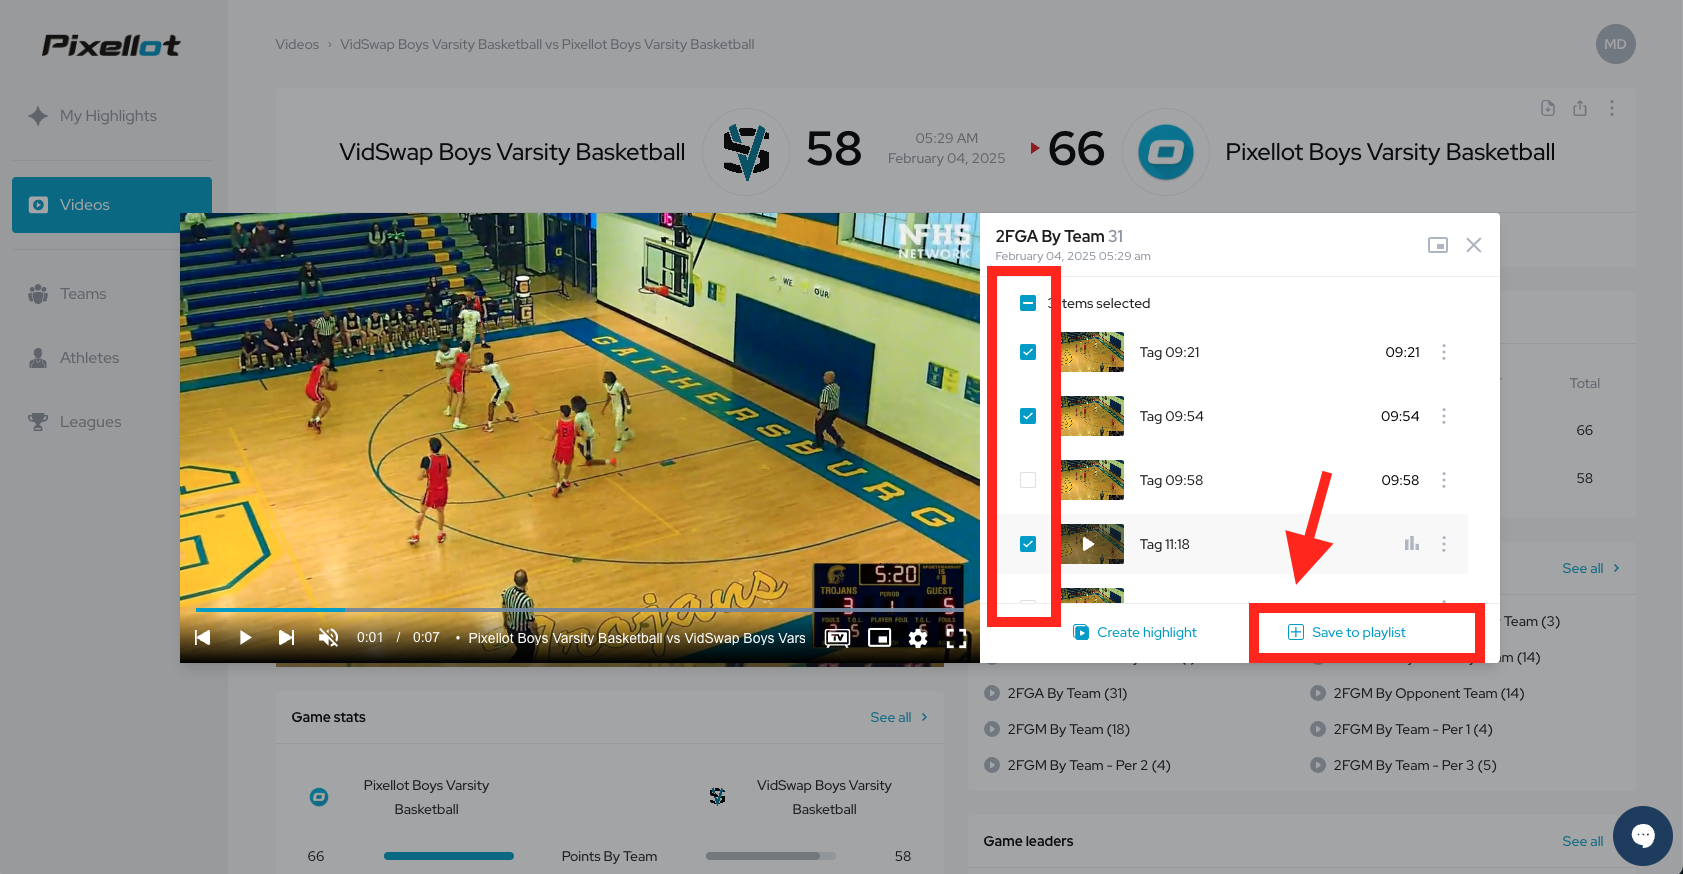This screenshot has width=1683, height=874.
Task: Click the TV cast icon in player
Action: point(838,638)
